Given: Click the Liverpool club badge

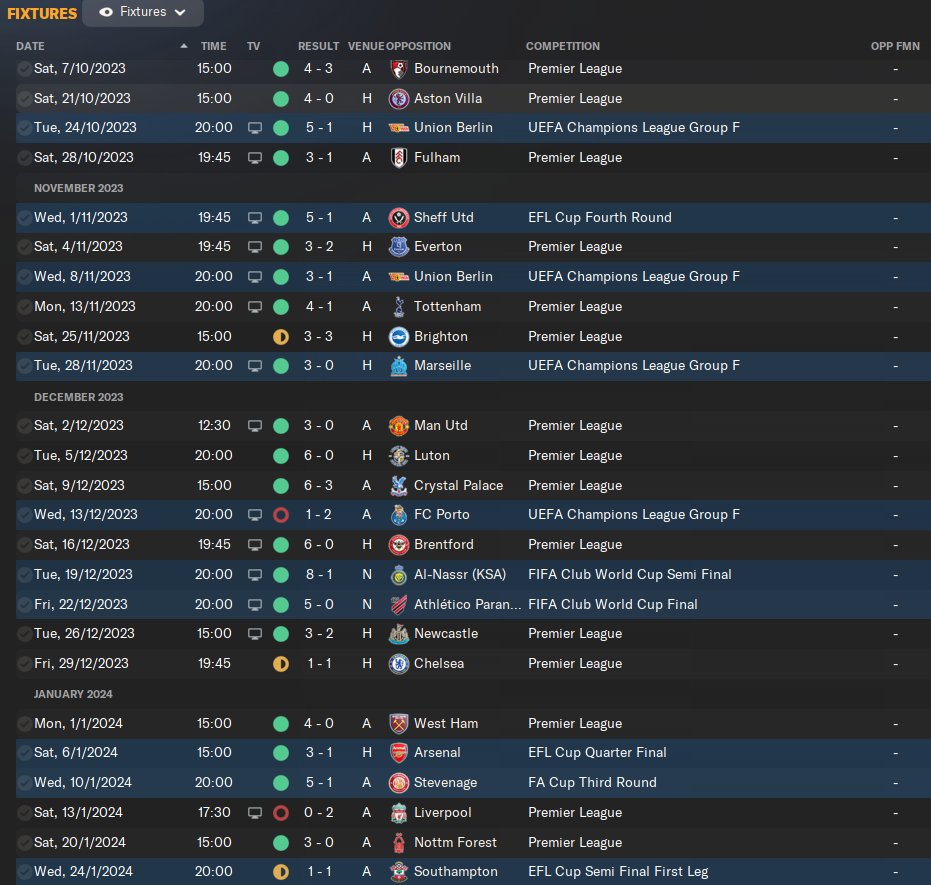Looking at the screenshot, I should (x=398, y=813).
